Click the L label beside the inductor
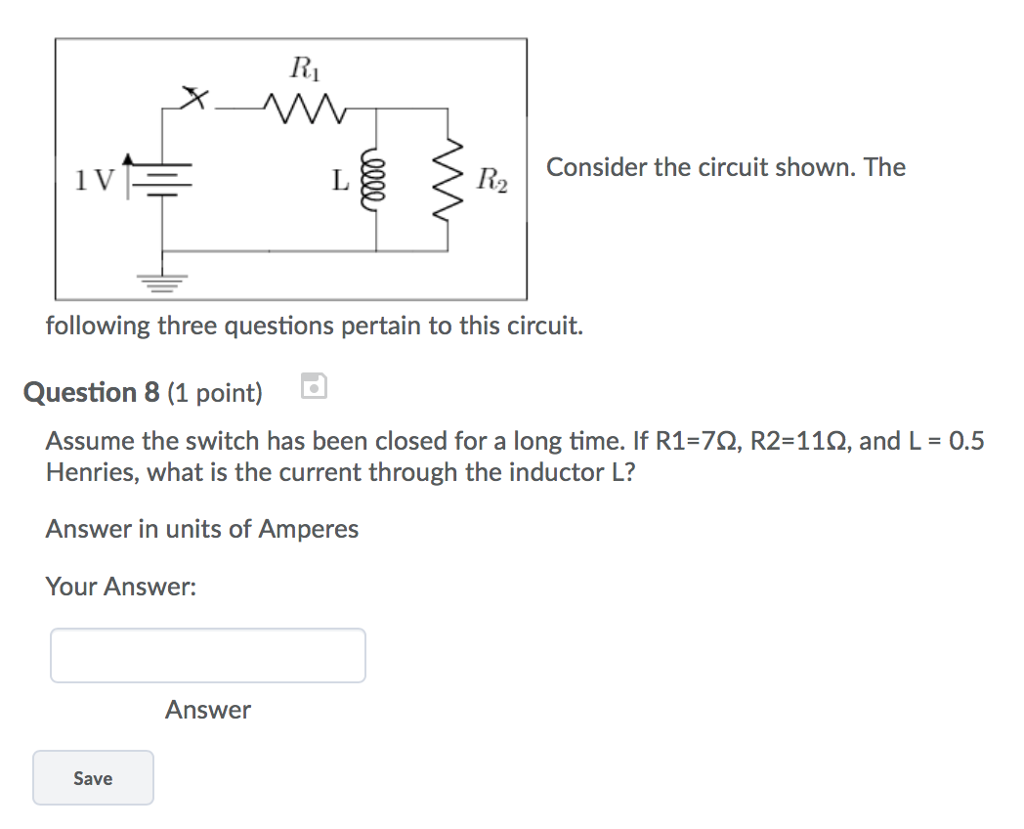This screenshot has height=829, width=1024. [x=339, y=178]
